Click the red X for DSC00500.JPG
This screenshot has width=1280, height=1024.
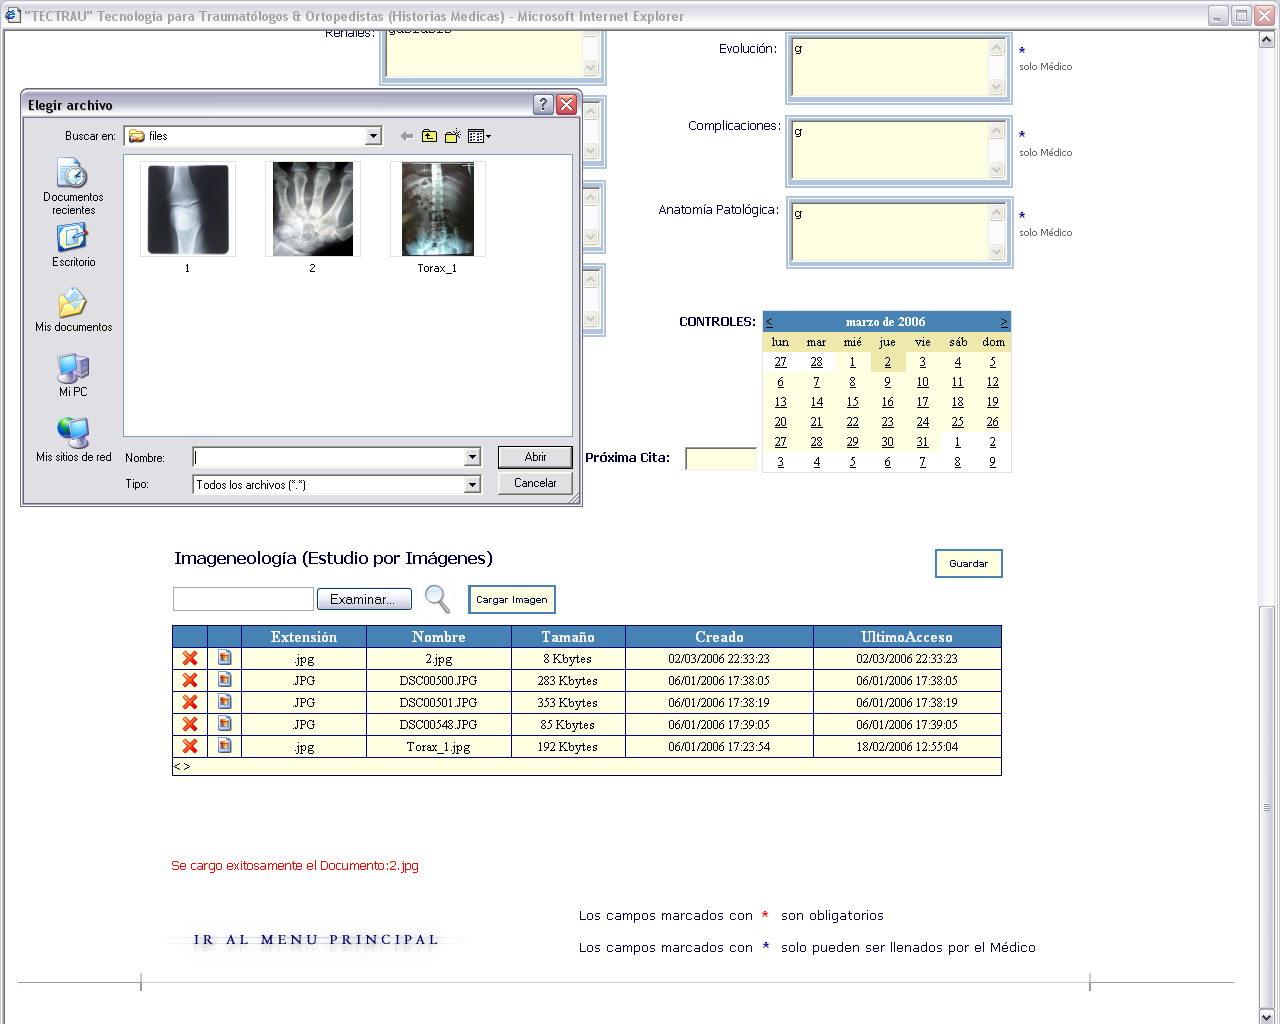189,680
